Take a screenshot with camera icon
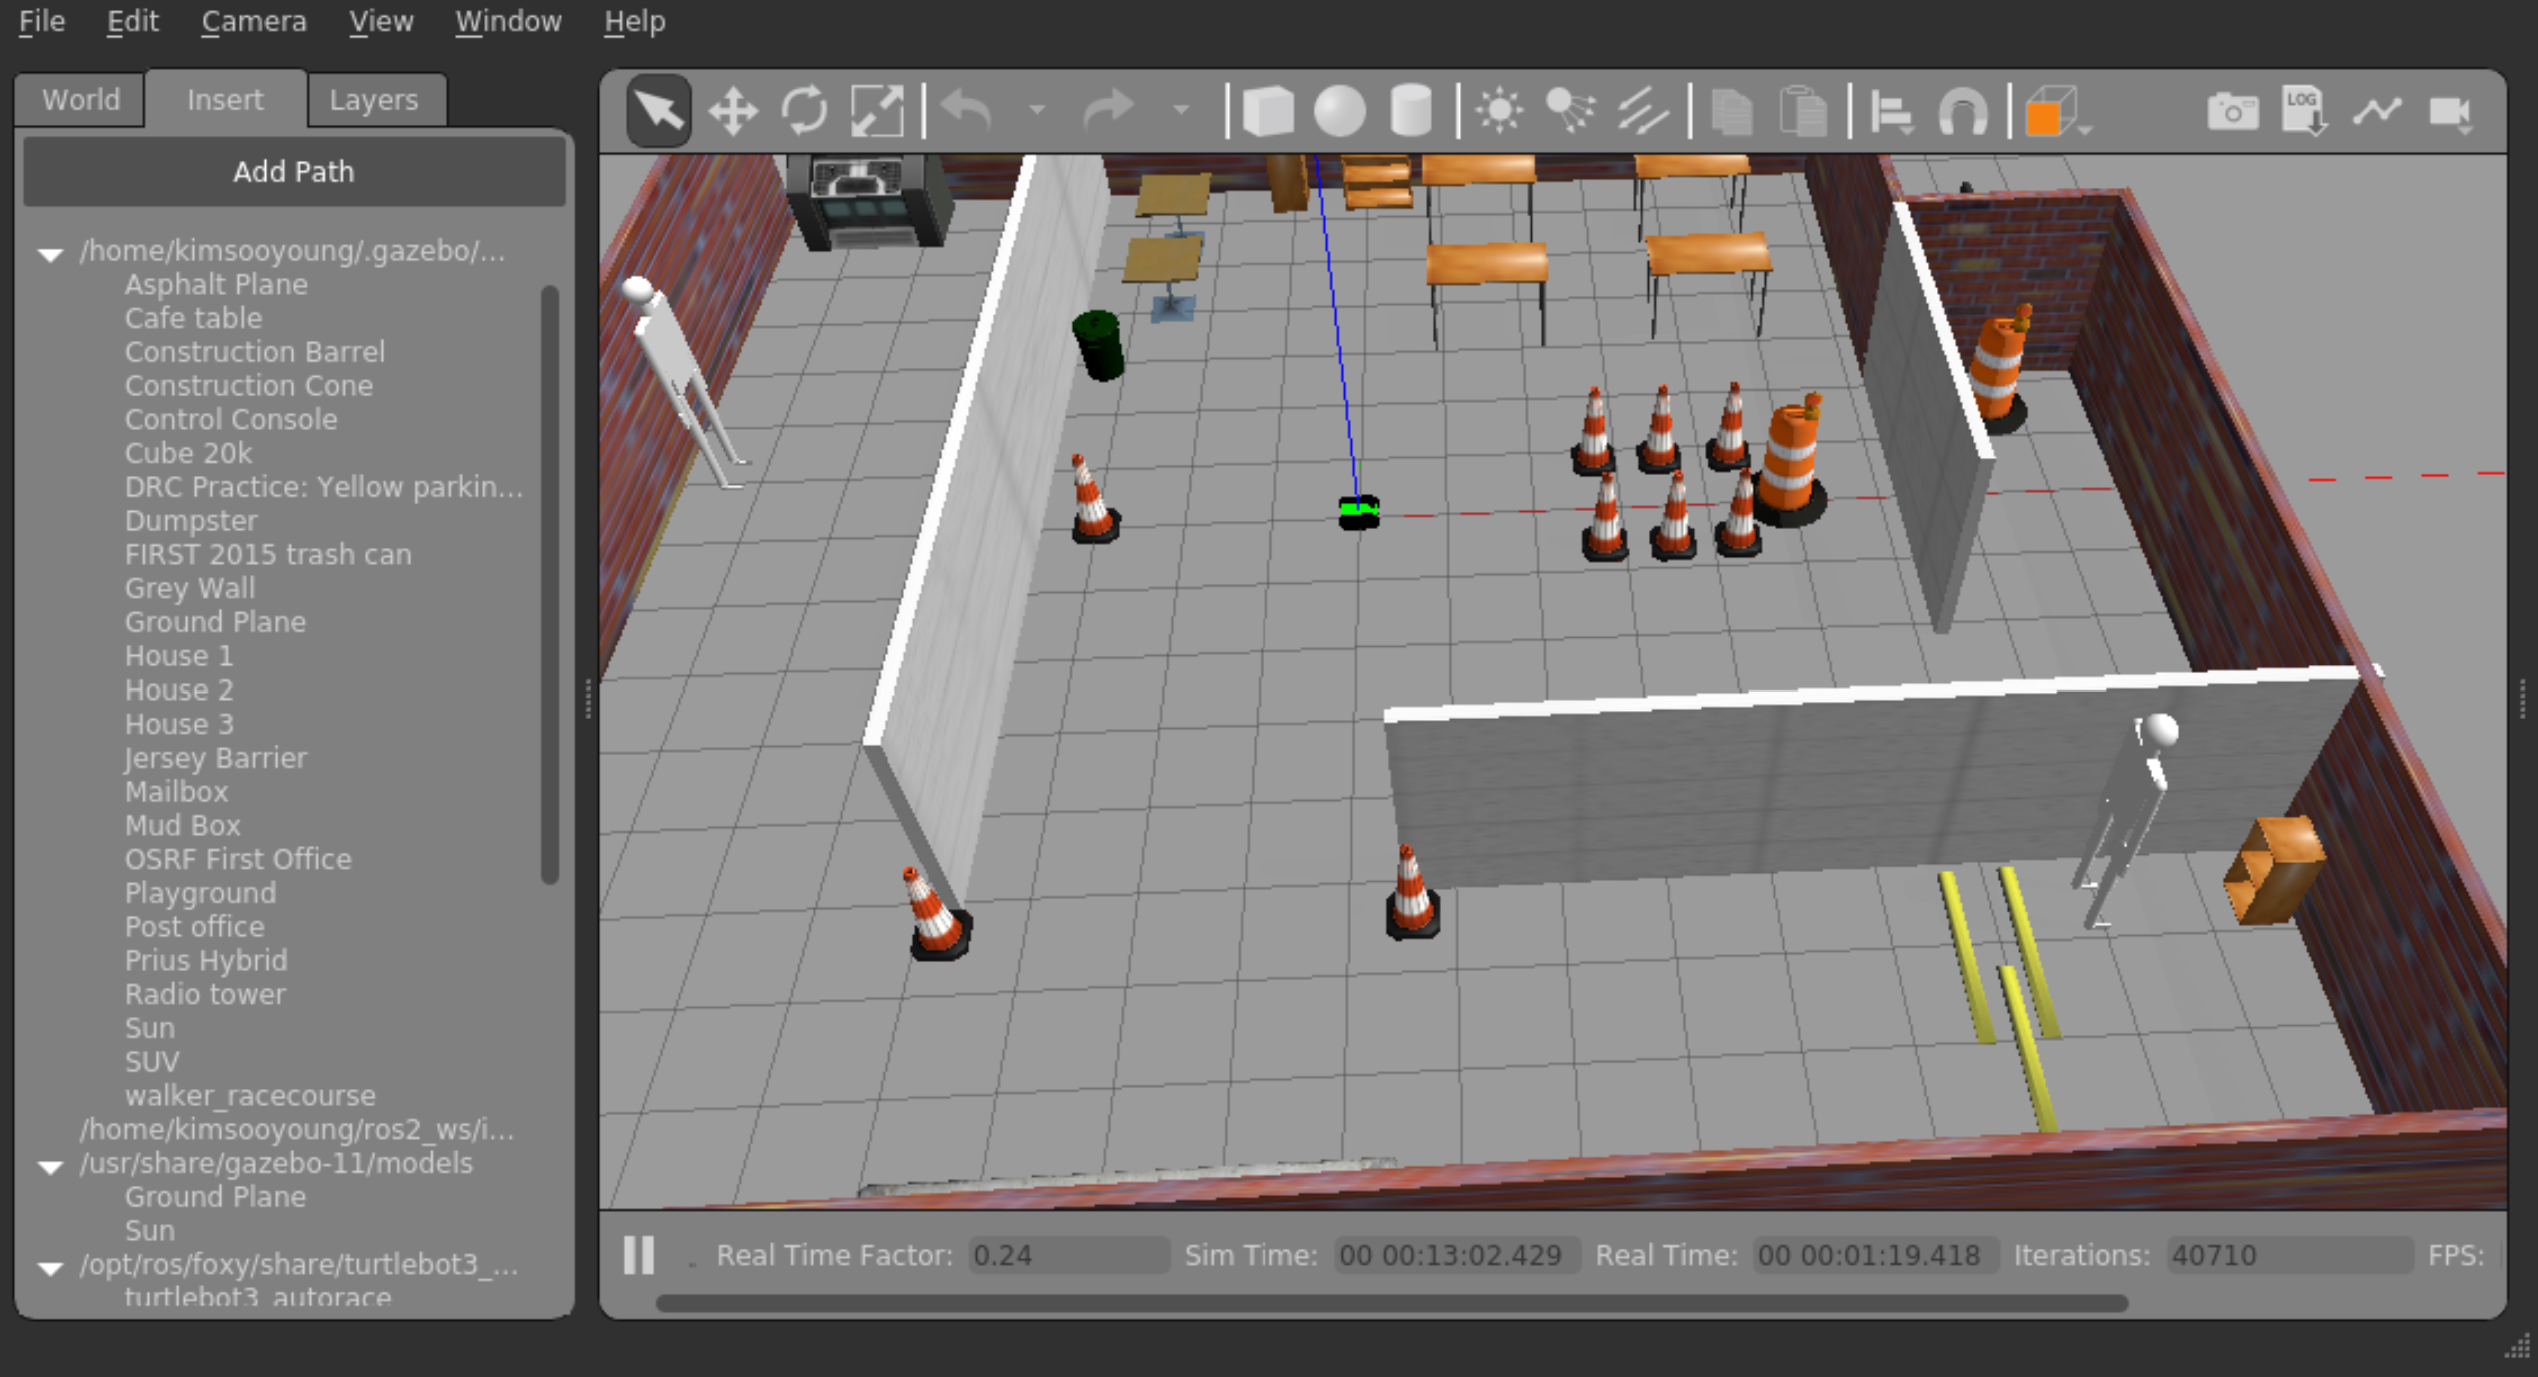 tap(2232, 111)
